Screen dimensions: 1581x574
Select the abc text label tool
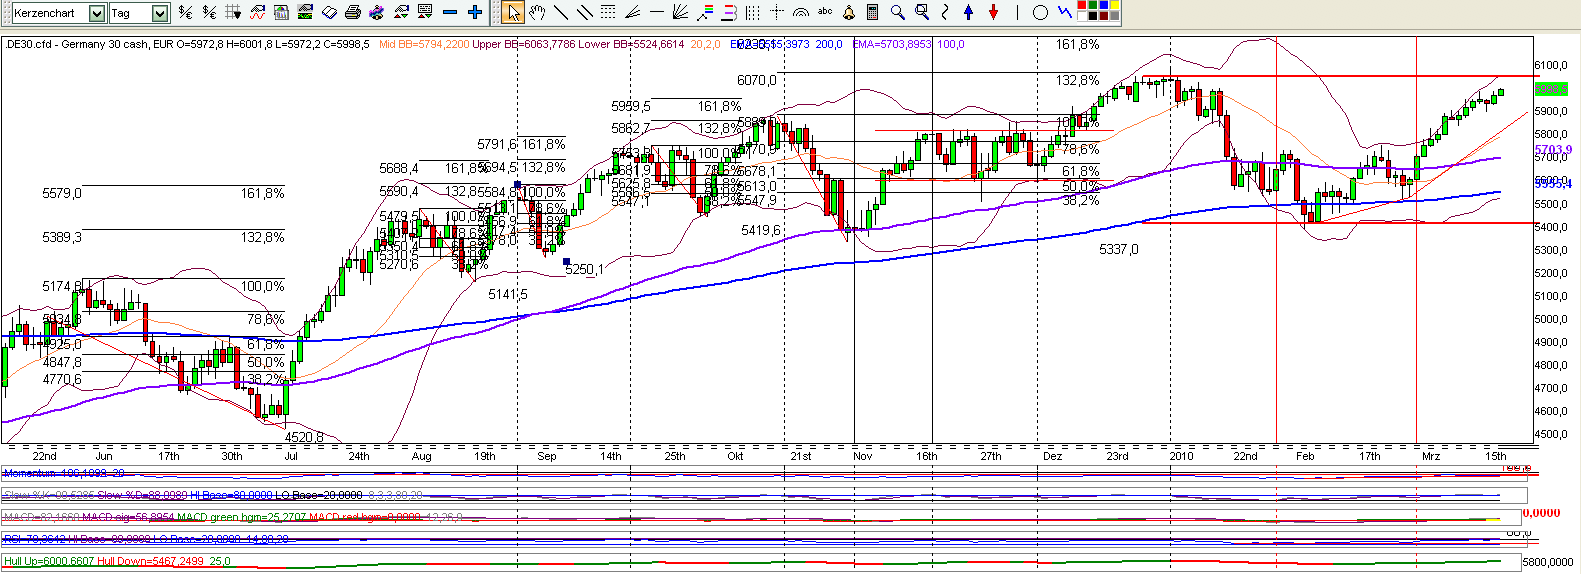(825, 12)
